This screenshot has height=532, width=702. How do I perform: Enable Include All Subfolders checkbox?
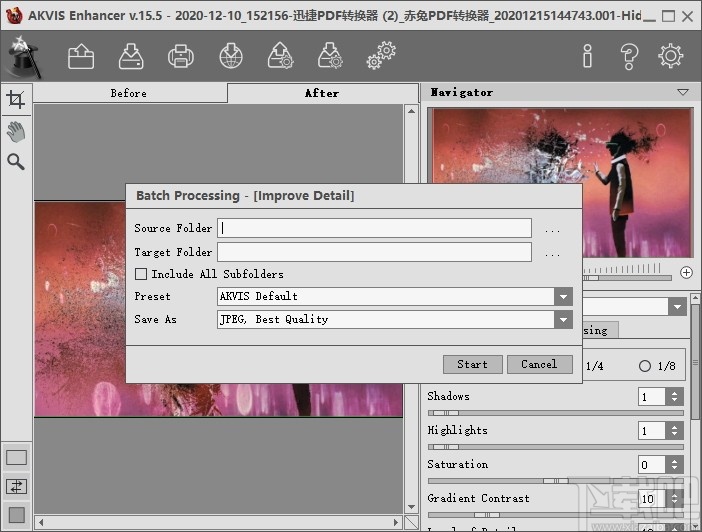[x=141, y=274]
